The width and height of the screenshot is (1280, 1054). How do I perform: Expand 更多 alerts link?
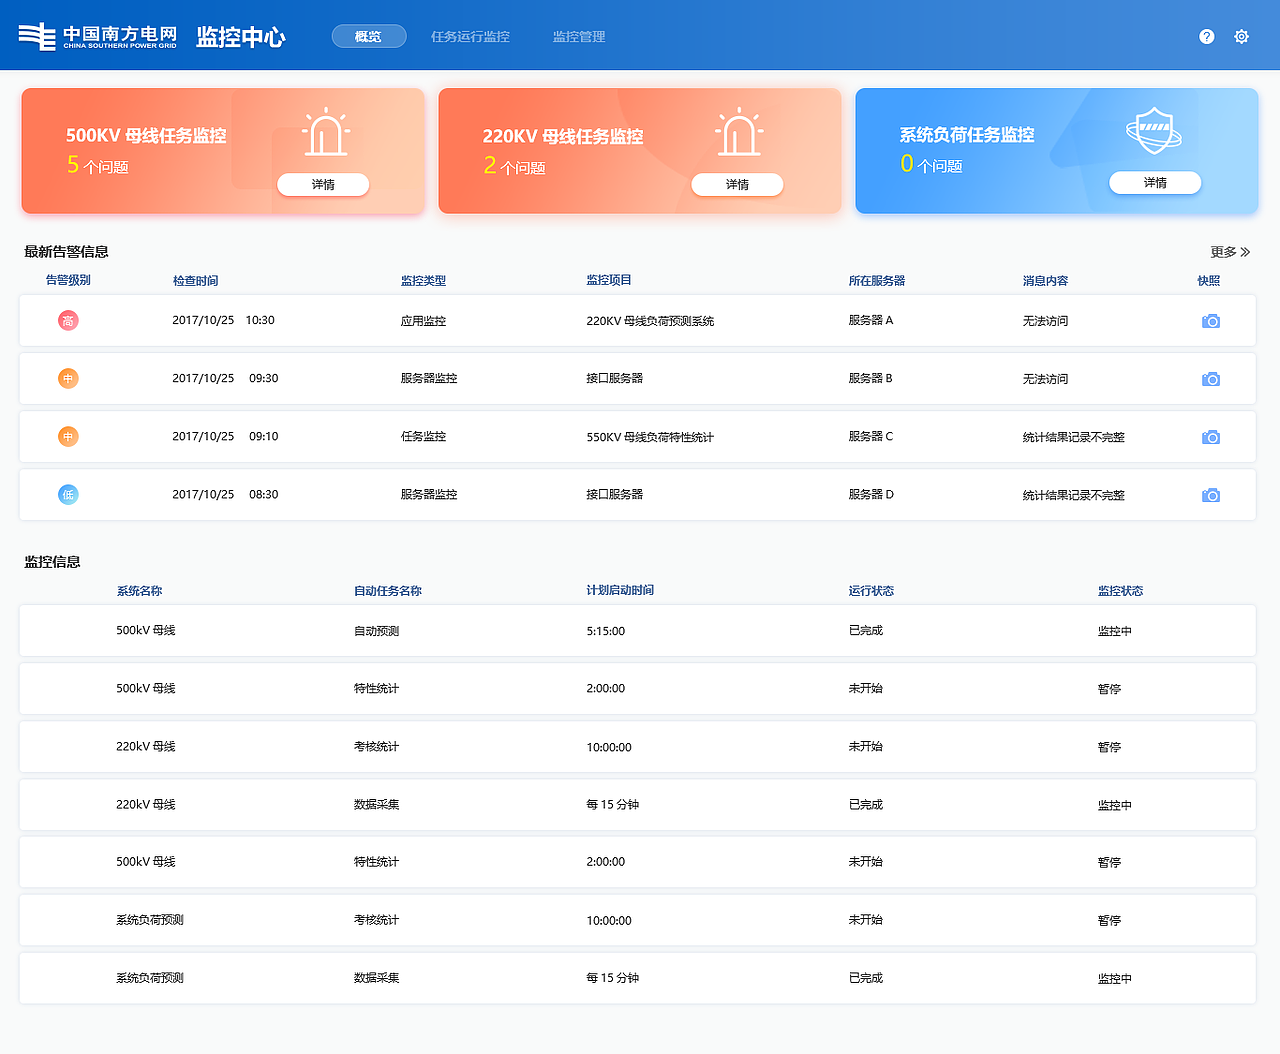(1230, 252)
